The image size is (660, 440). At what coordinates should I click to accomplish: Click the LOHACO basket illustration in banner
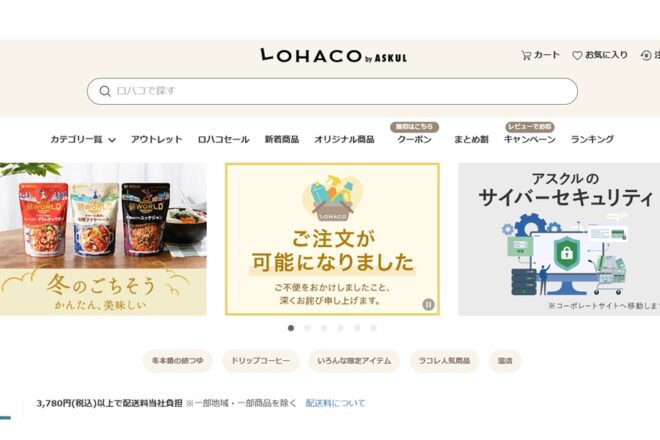pyautogui.click(x=333, y=198)
